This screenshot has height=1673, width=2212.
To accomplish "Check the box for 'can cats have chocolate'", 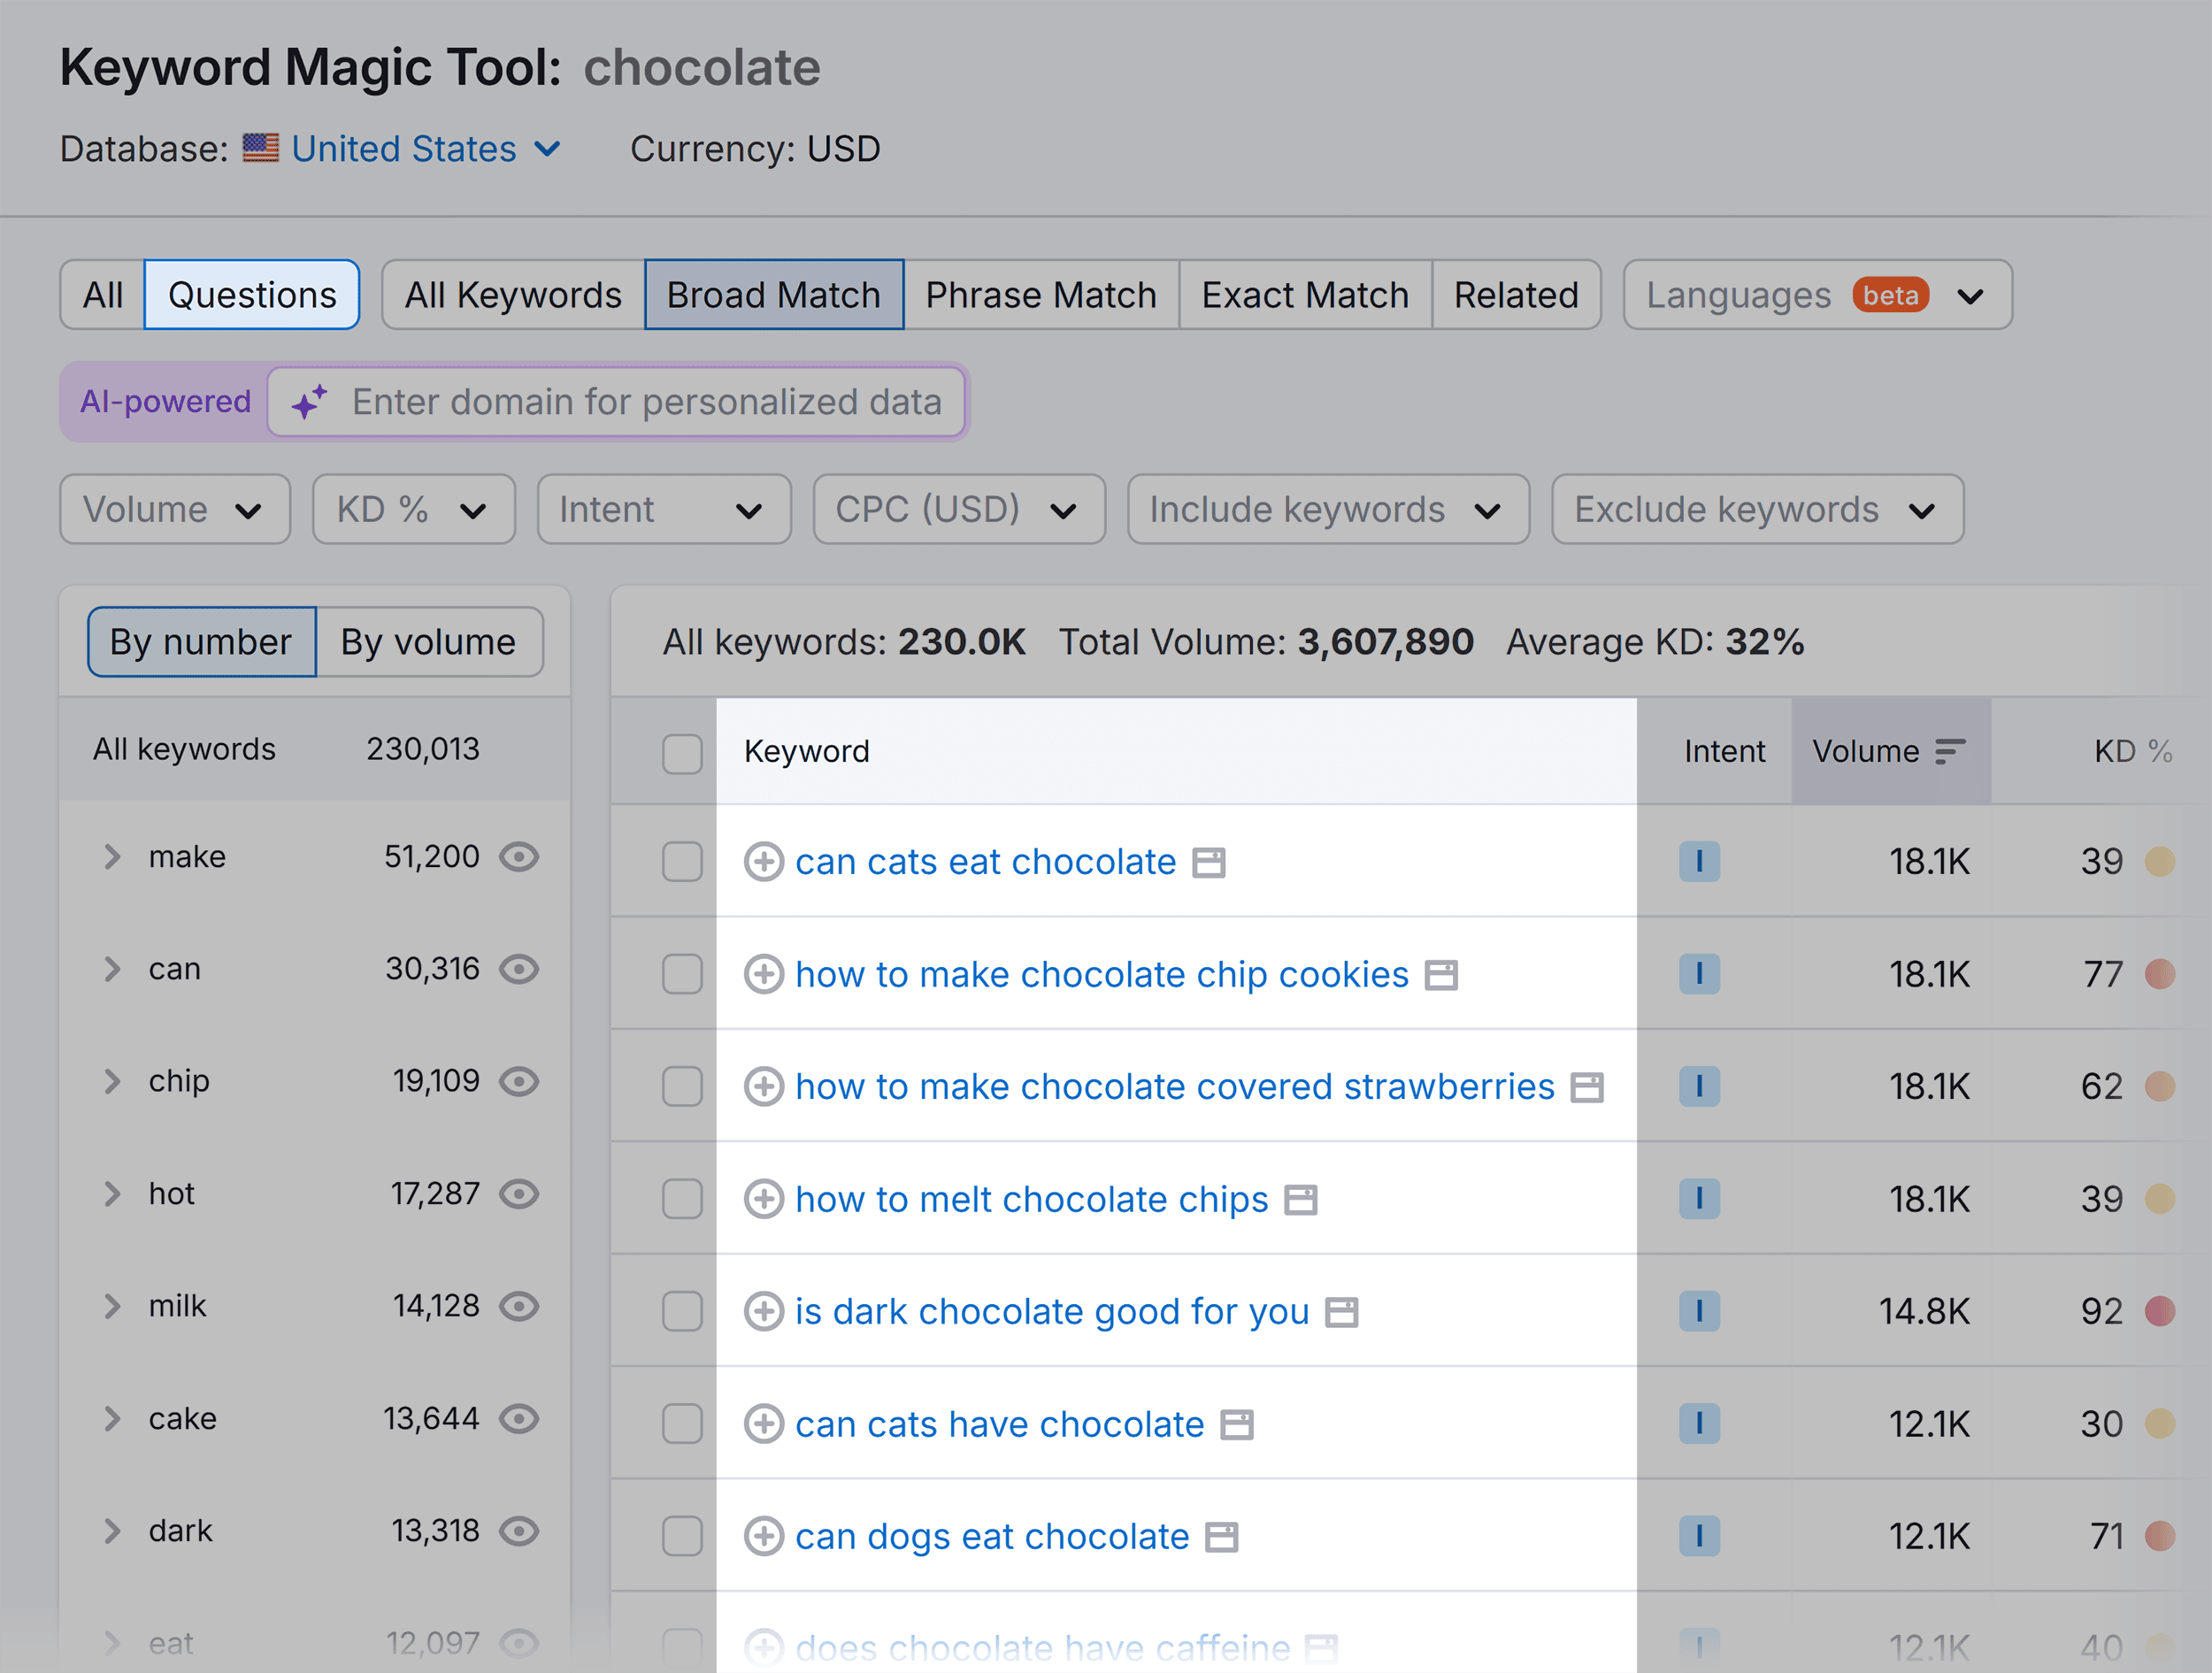I will tap(682, 1423).
